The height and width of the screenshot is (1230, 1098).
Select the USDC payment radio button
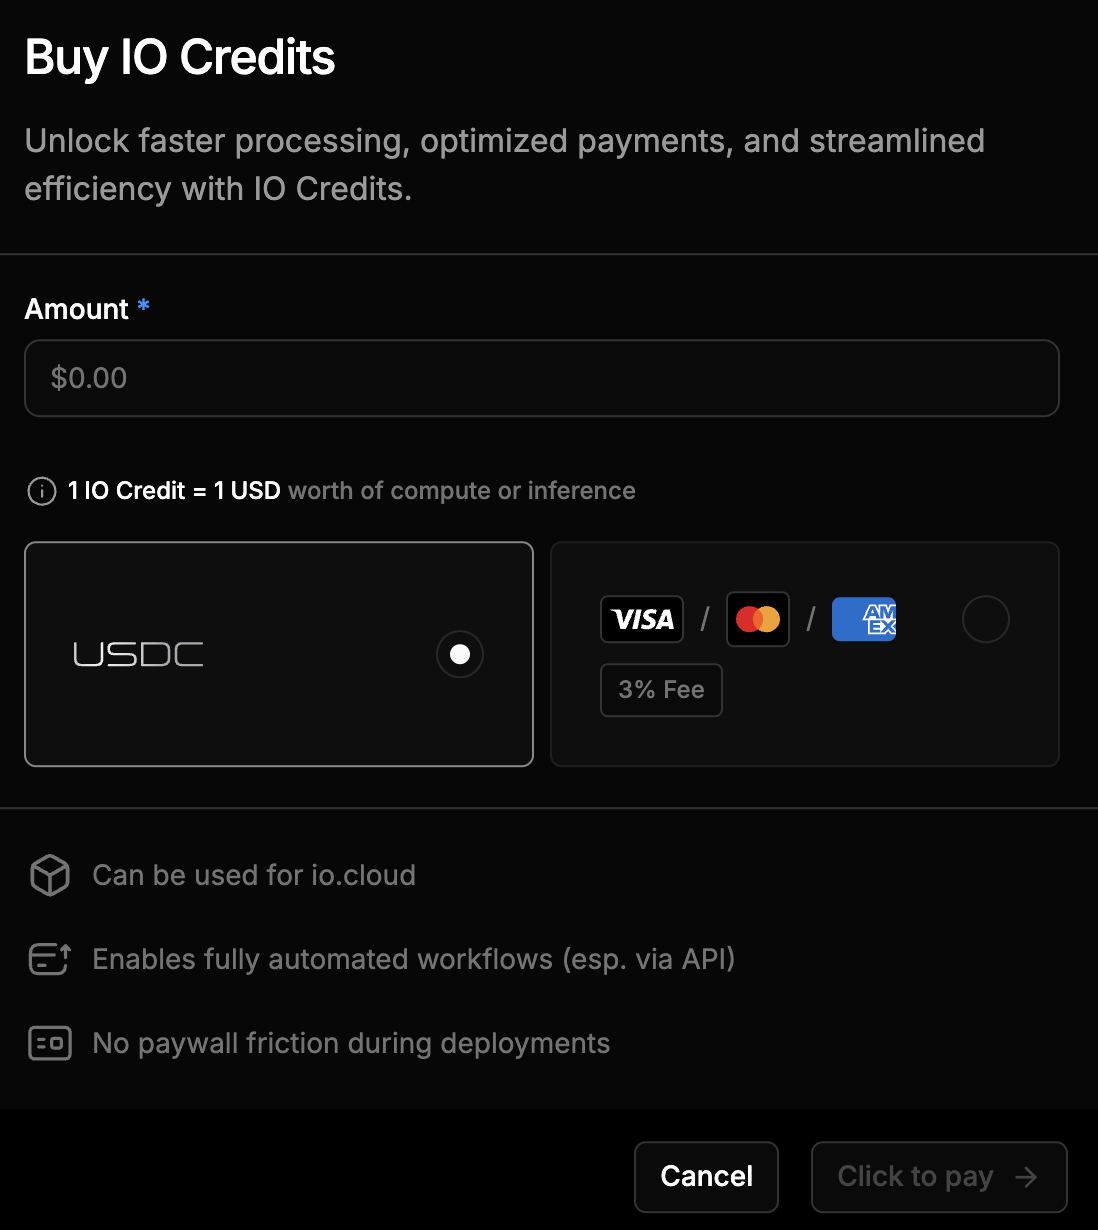tap(460, 654)
